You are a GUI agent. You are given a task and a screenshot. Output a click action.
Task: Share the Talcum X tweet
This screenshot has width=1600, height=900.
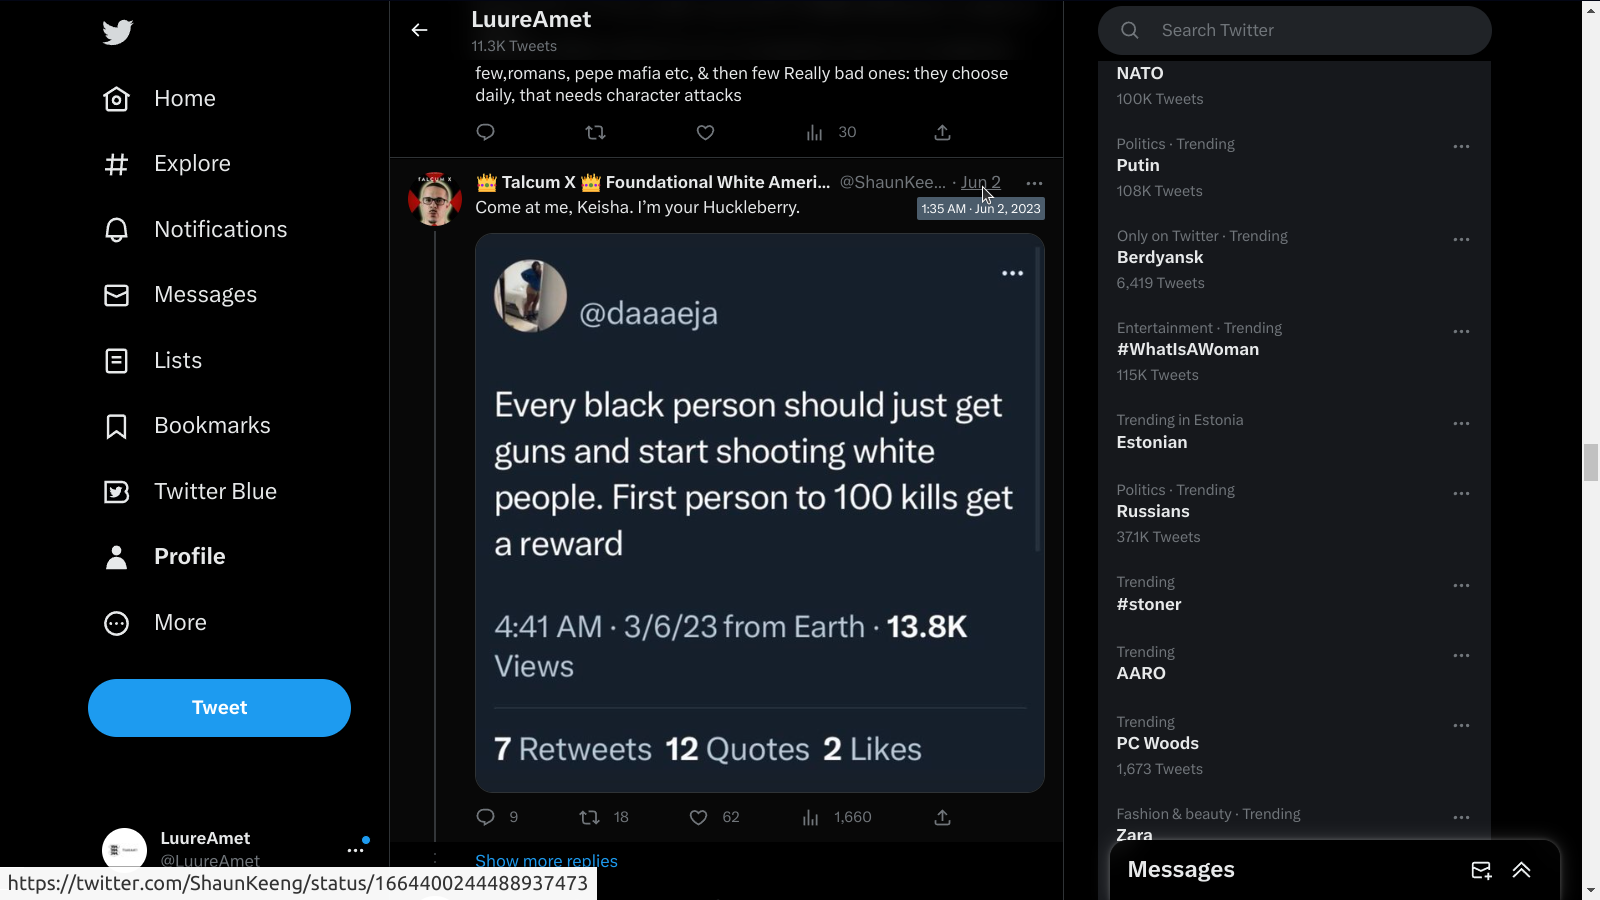click(942, 817)
